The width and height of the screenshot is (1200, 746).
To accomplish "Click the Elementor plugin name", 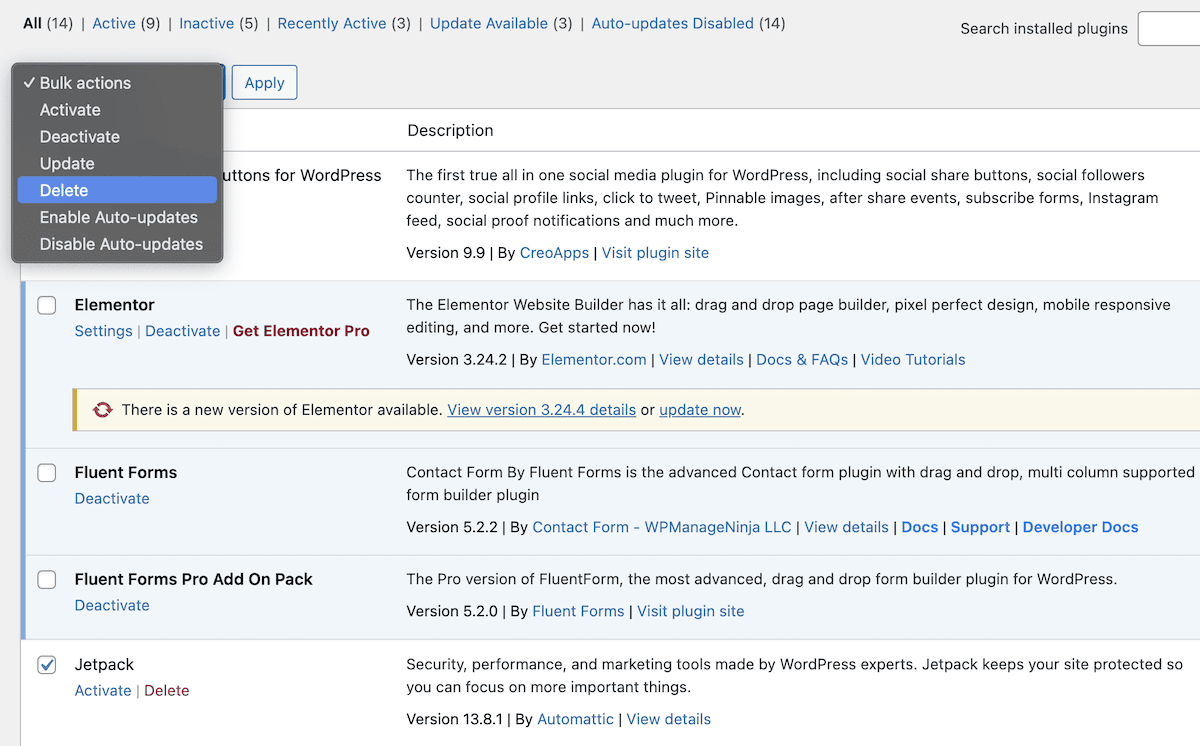I will [115, 305].
